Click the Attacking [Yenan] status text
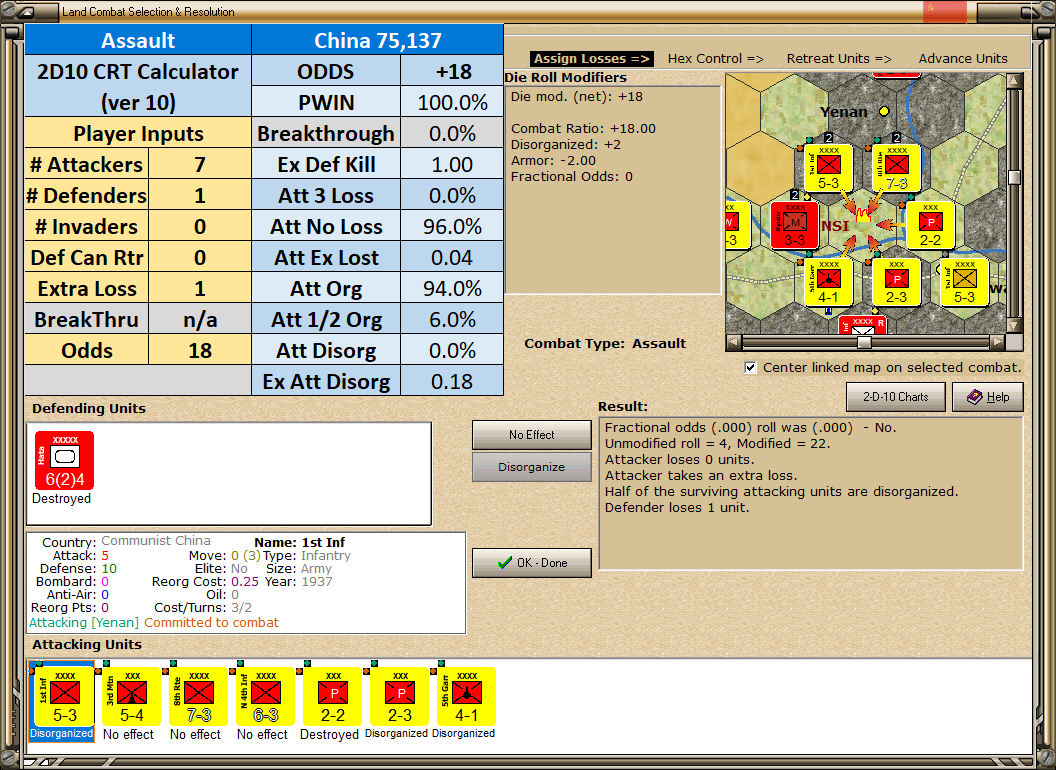Viewport: 1056px width, 770px height. click(84, 622)
